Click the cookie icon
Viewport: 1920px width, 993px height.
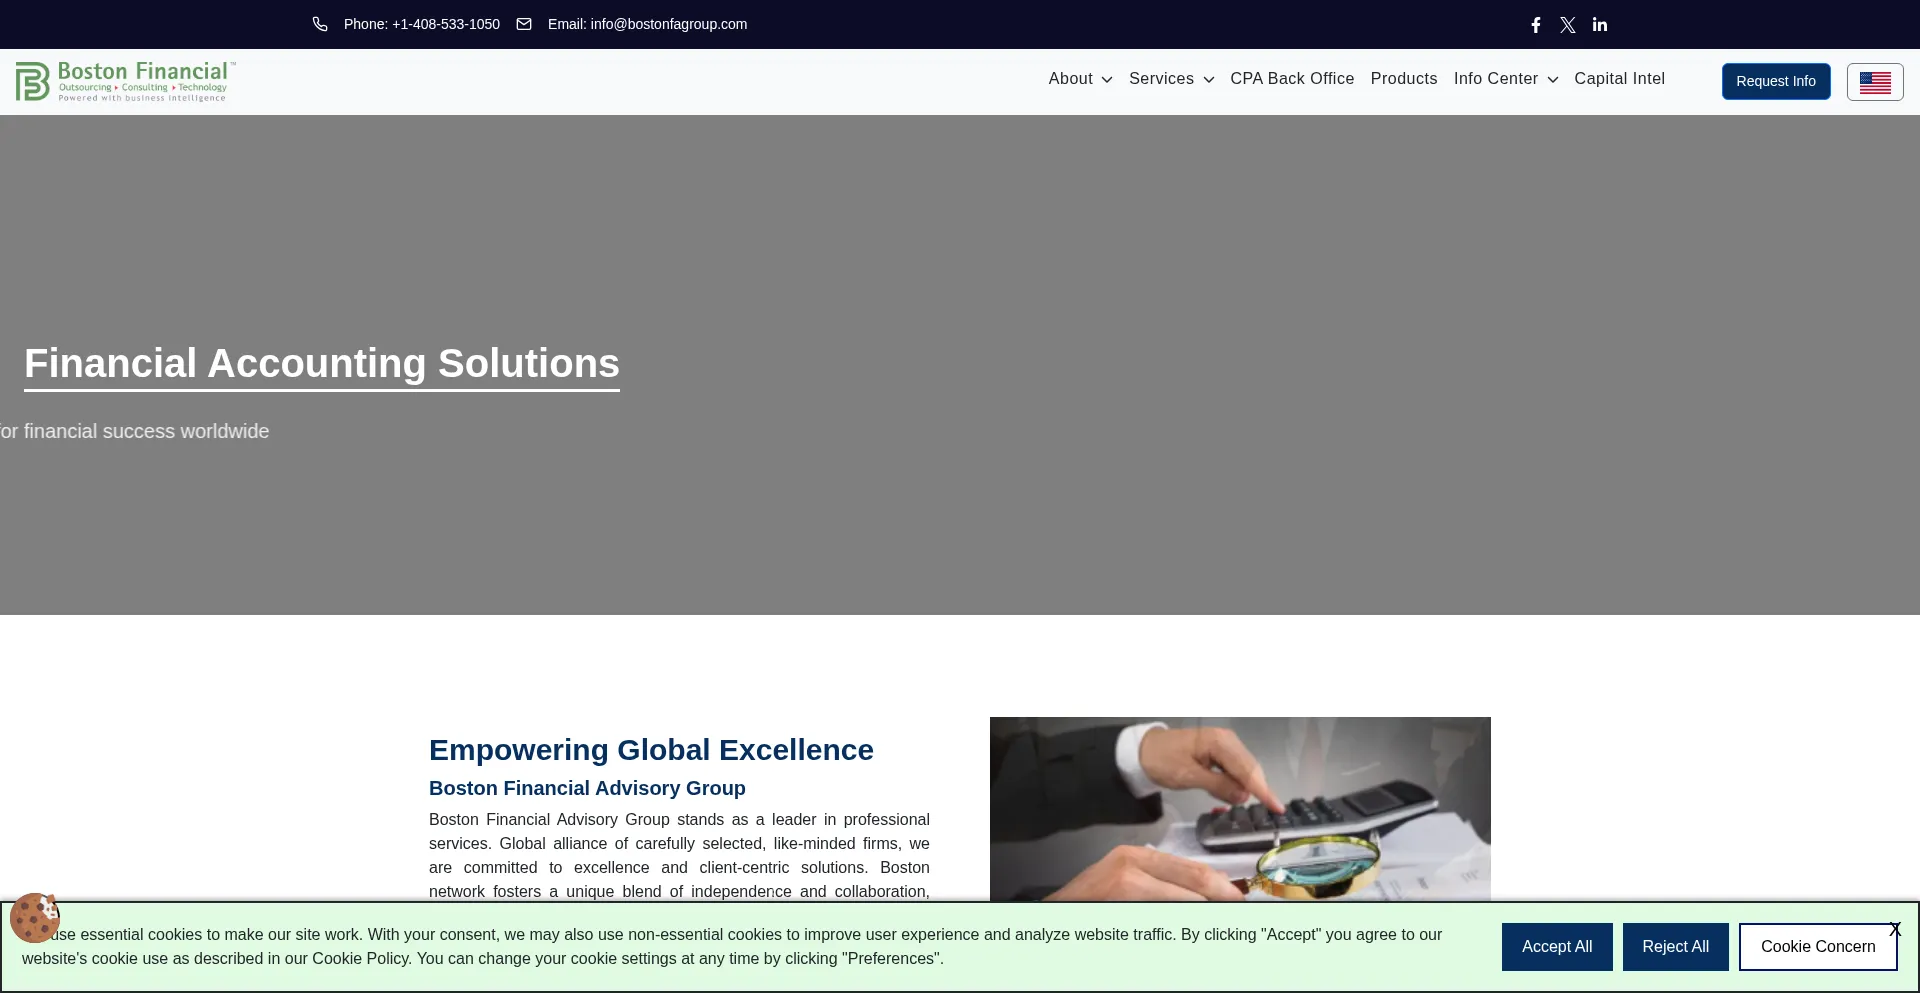point(35,917)
